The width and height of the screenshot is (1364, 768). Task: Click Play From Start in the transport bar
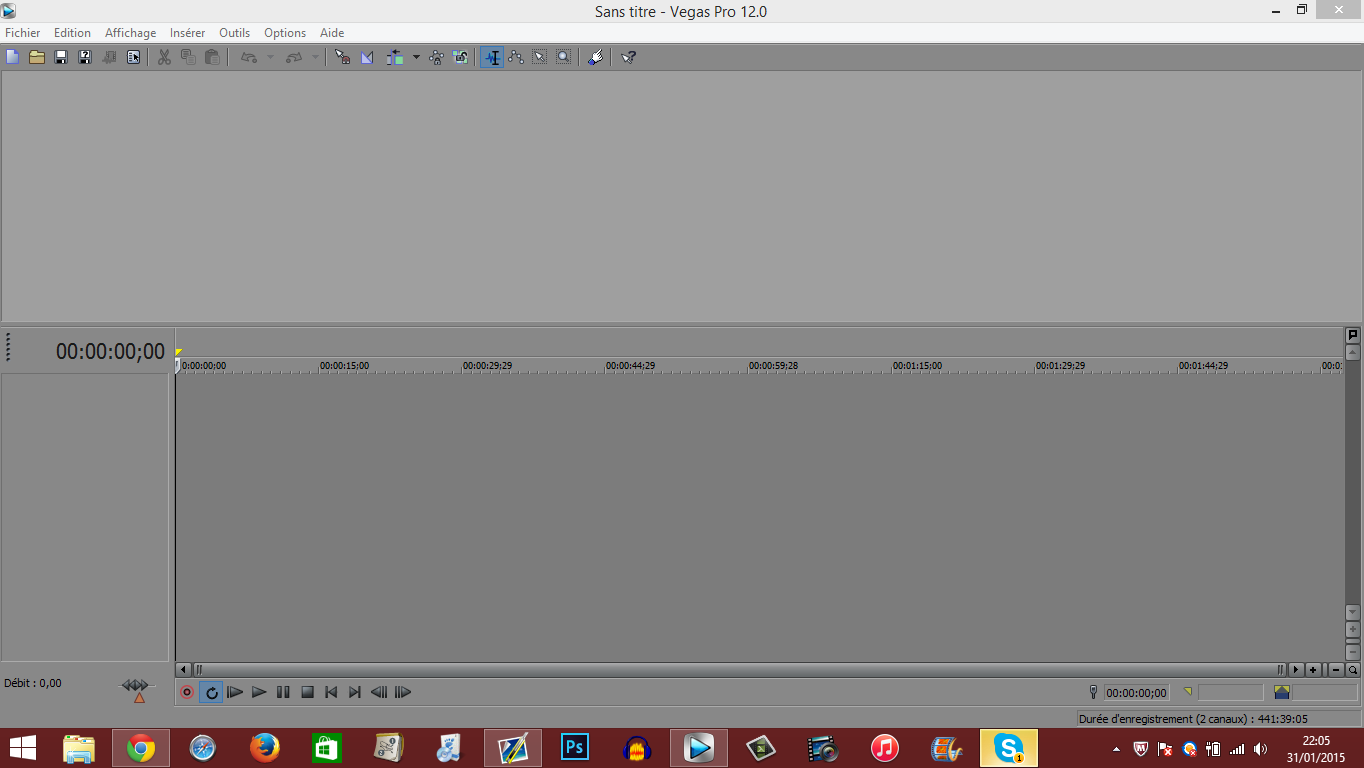(x=235, y=692)
